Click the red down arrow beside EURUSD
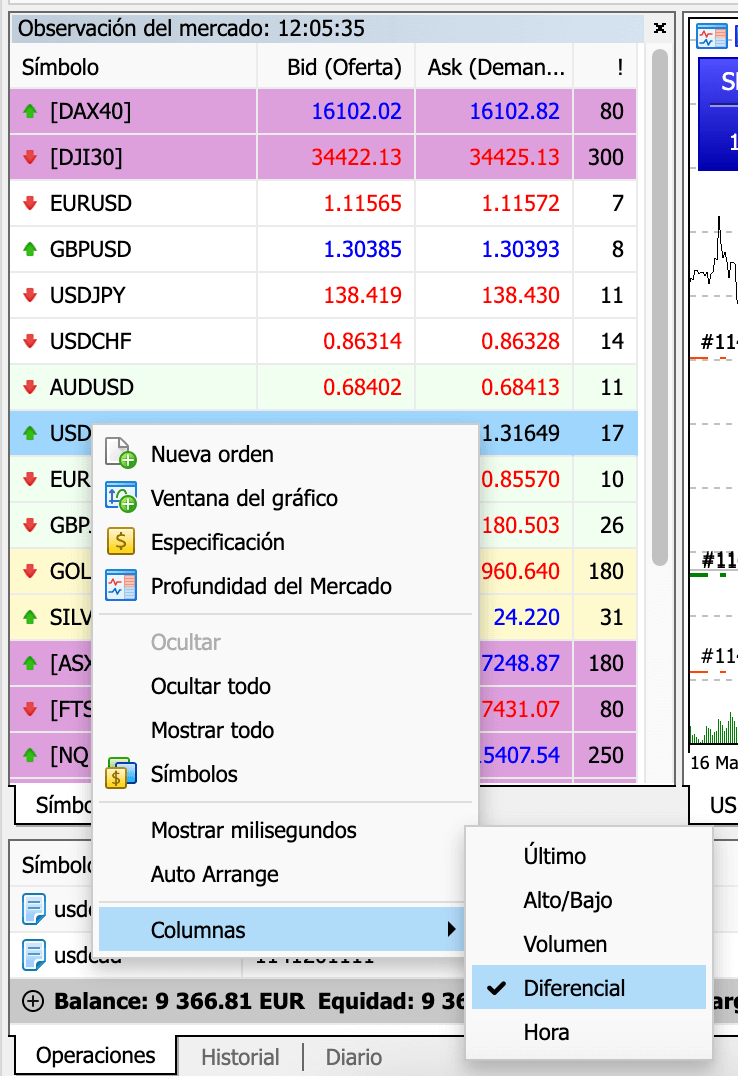Viewport: 738px width, 1076px height. point(30,203)
